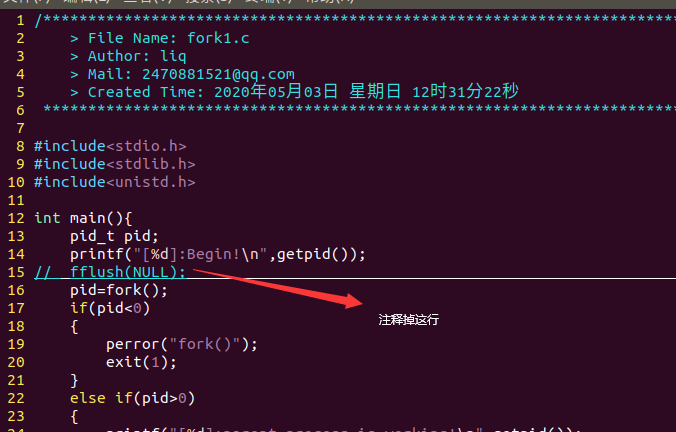Screen dimensions: 676x432
Task: Click the exit(1); statement
Action: pyautogui.click(x=141, y=362)
